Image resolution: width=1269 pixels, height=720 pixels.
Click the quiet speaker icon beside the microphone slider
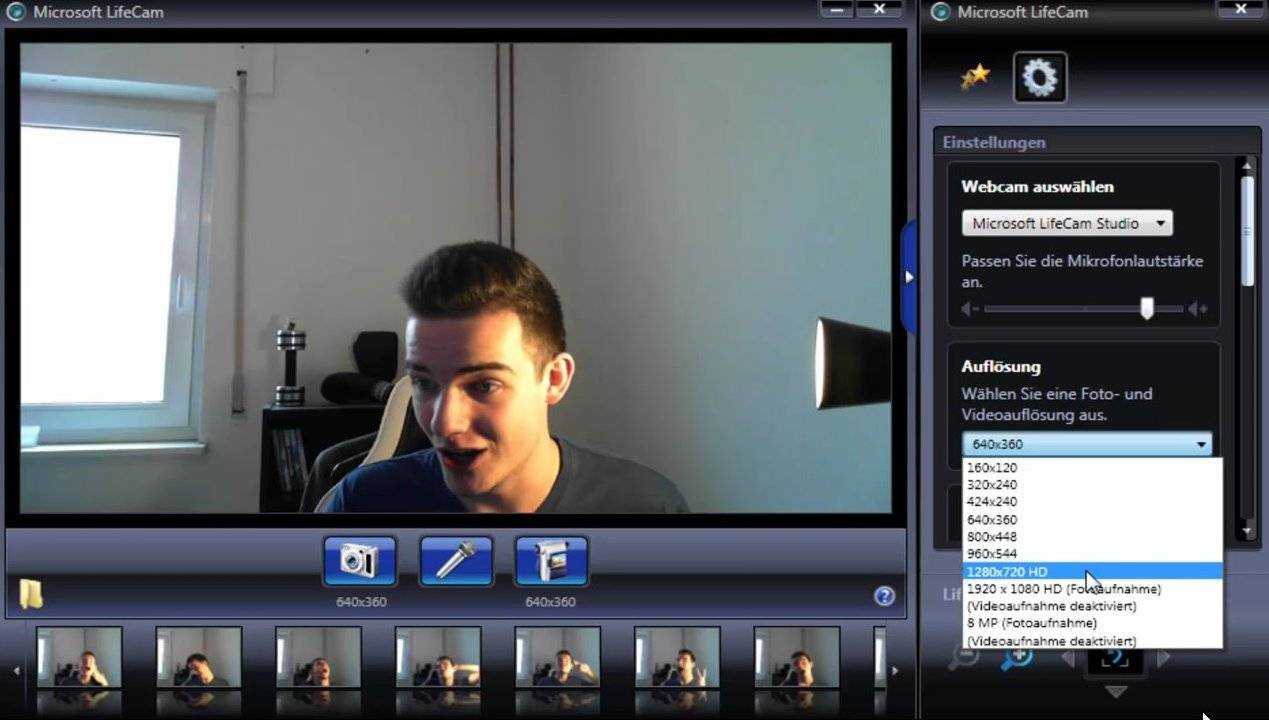(970, 309)
